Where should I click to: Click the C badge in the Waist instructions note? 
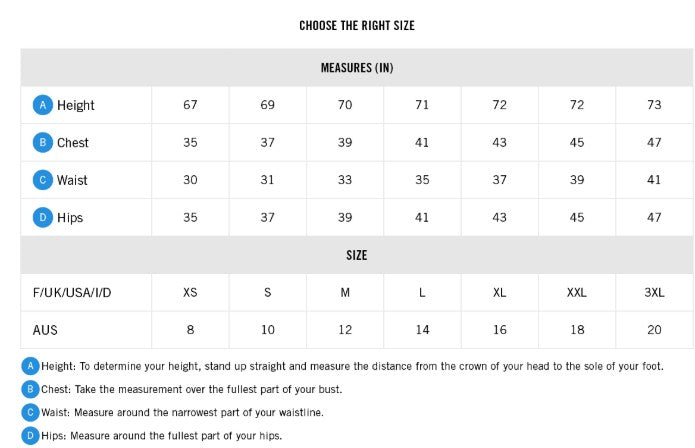click(x=30, y=412)
